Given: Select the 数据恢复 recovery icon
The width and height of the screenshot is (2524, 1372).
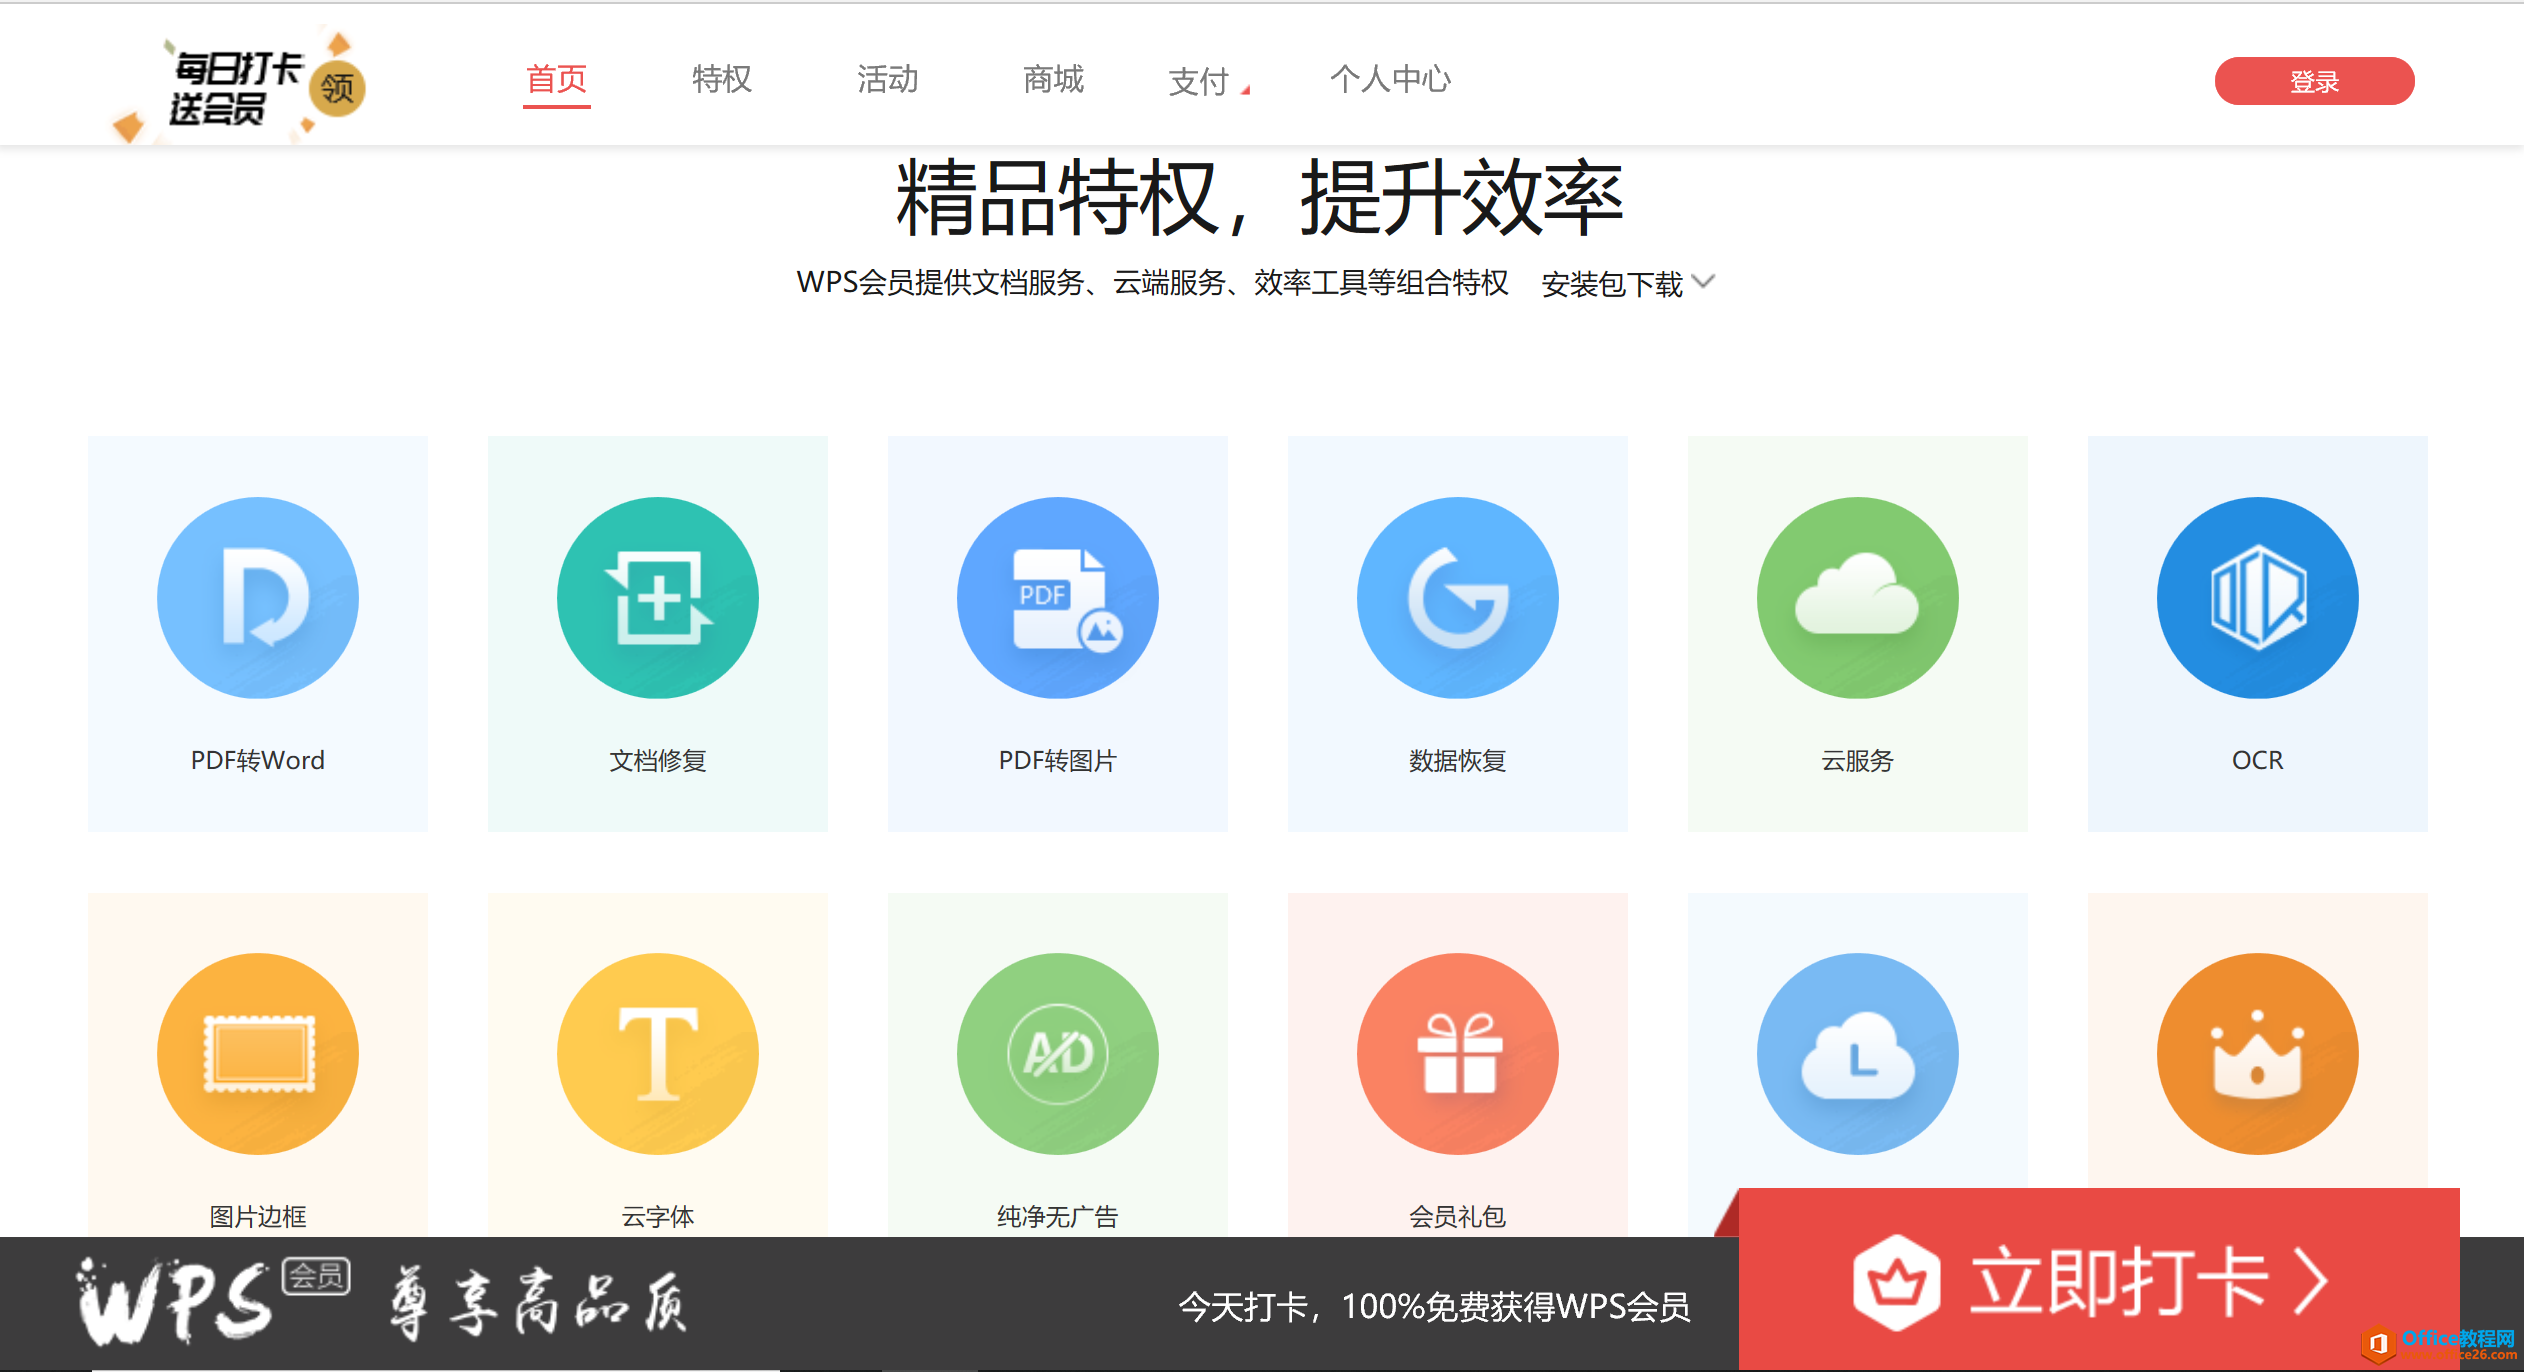Looking at the screenshot, I should [1458, 598].
